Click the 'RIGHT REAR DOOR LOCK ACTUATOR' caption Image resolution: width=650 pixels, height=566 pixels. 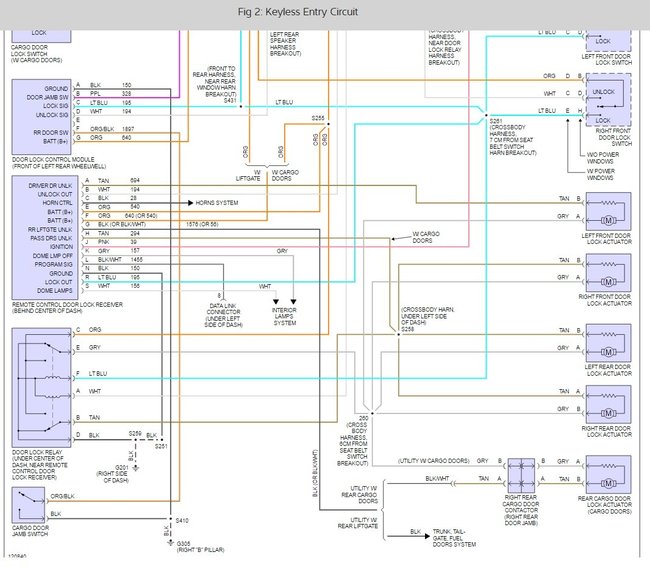pos(606,432)
